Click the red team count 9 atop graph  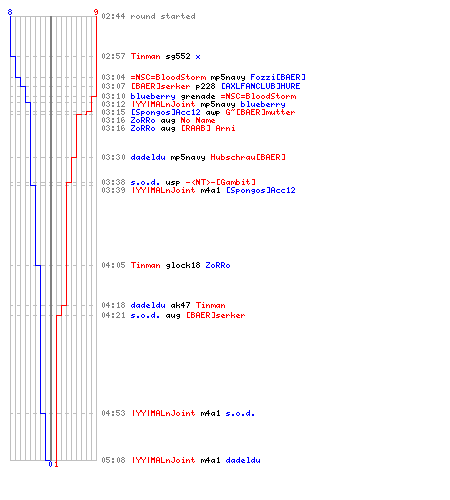coord(96,12)
